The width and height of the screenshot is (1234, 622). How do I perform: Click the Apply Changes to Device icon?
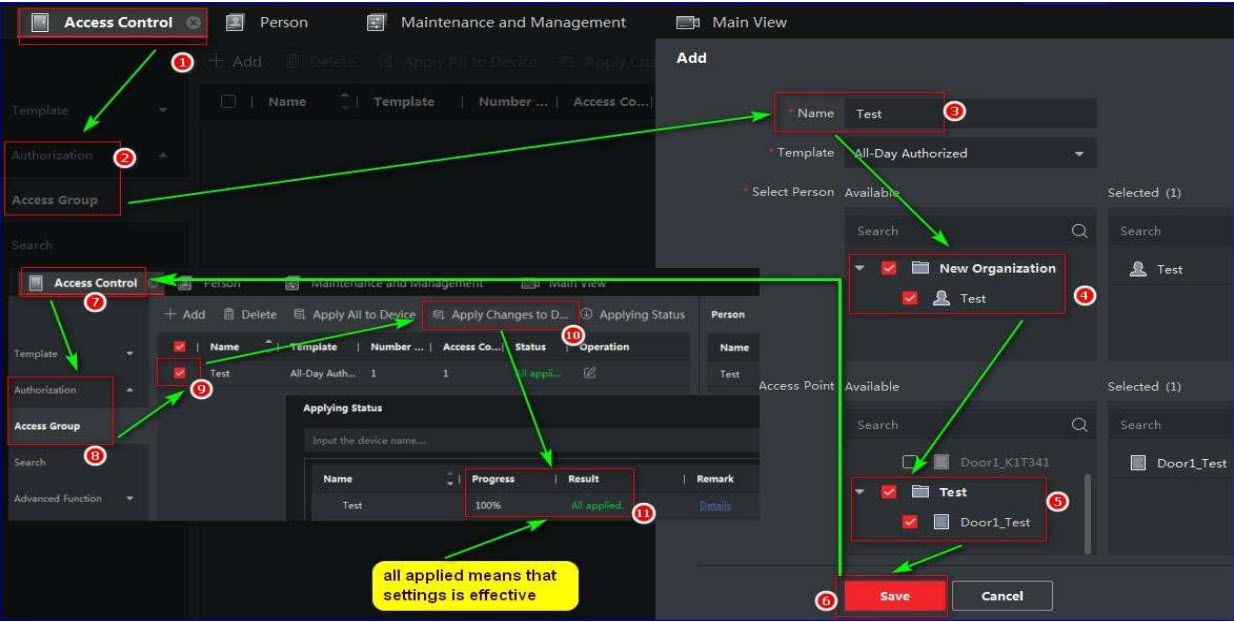[x=438, y=315]
